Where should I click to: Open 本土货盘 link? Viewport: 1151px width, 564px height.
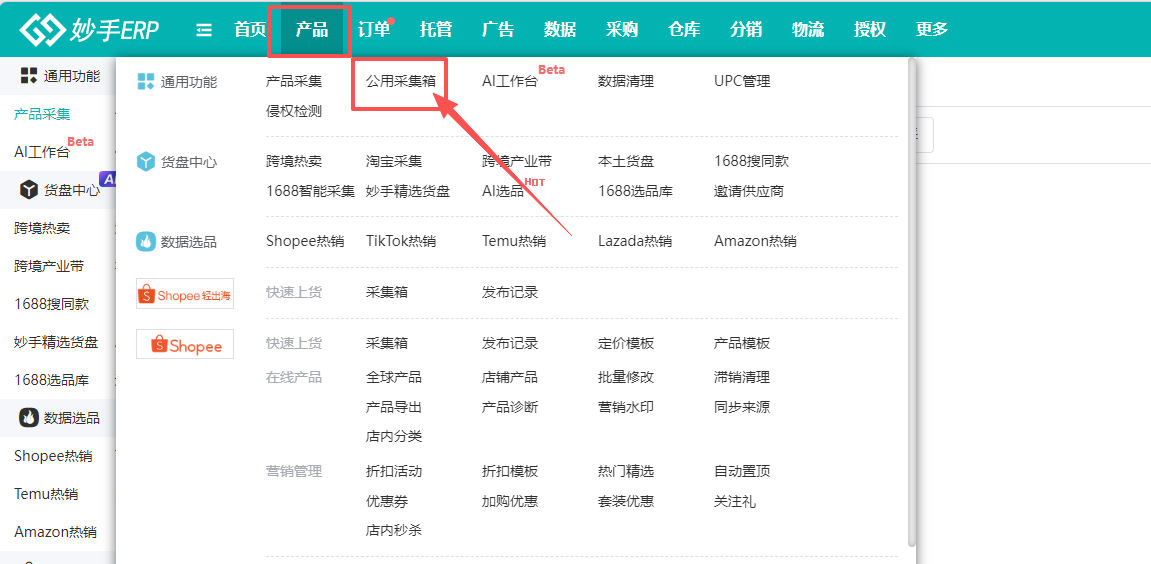626,162
